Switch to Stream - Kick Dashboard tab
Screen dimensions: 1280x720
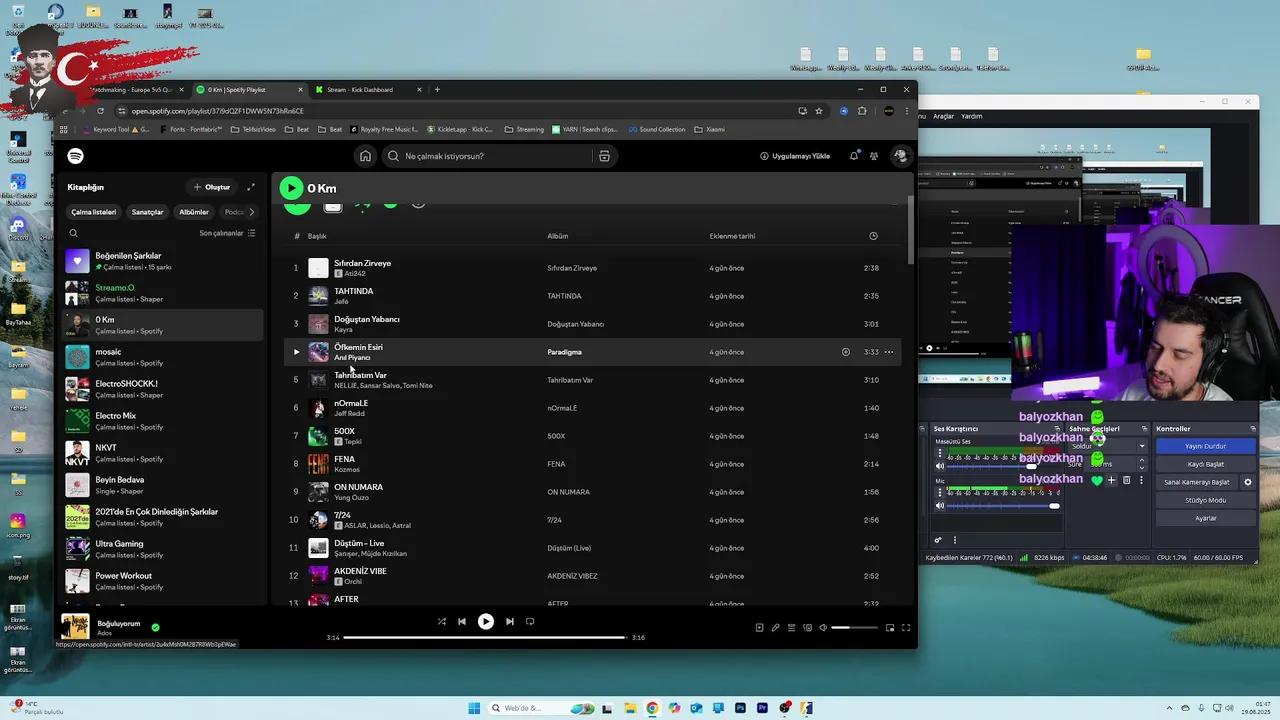pyautogui.click(x=368, y=90)
